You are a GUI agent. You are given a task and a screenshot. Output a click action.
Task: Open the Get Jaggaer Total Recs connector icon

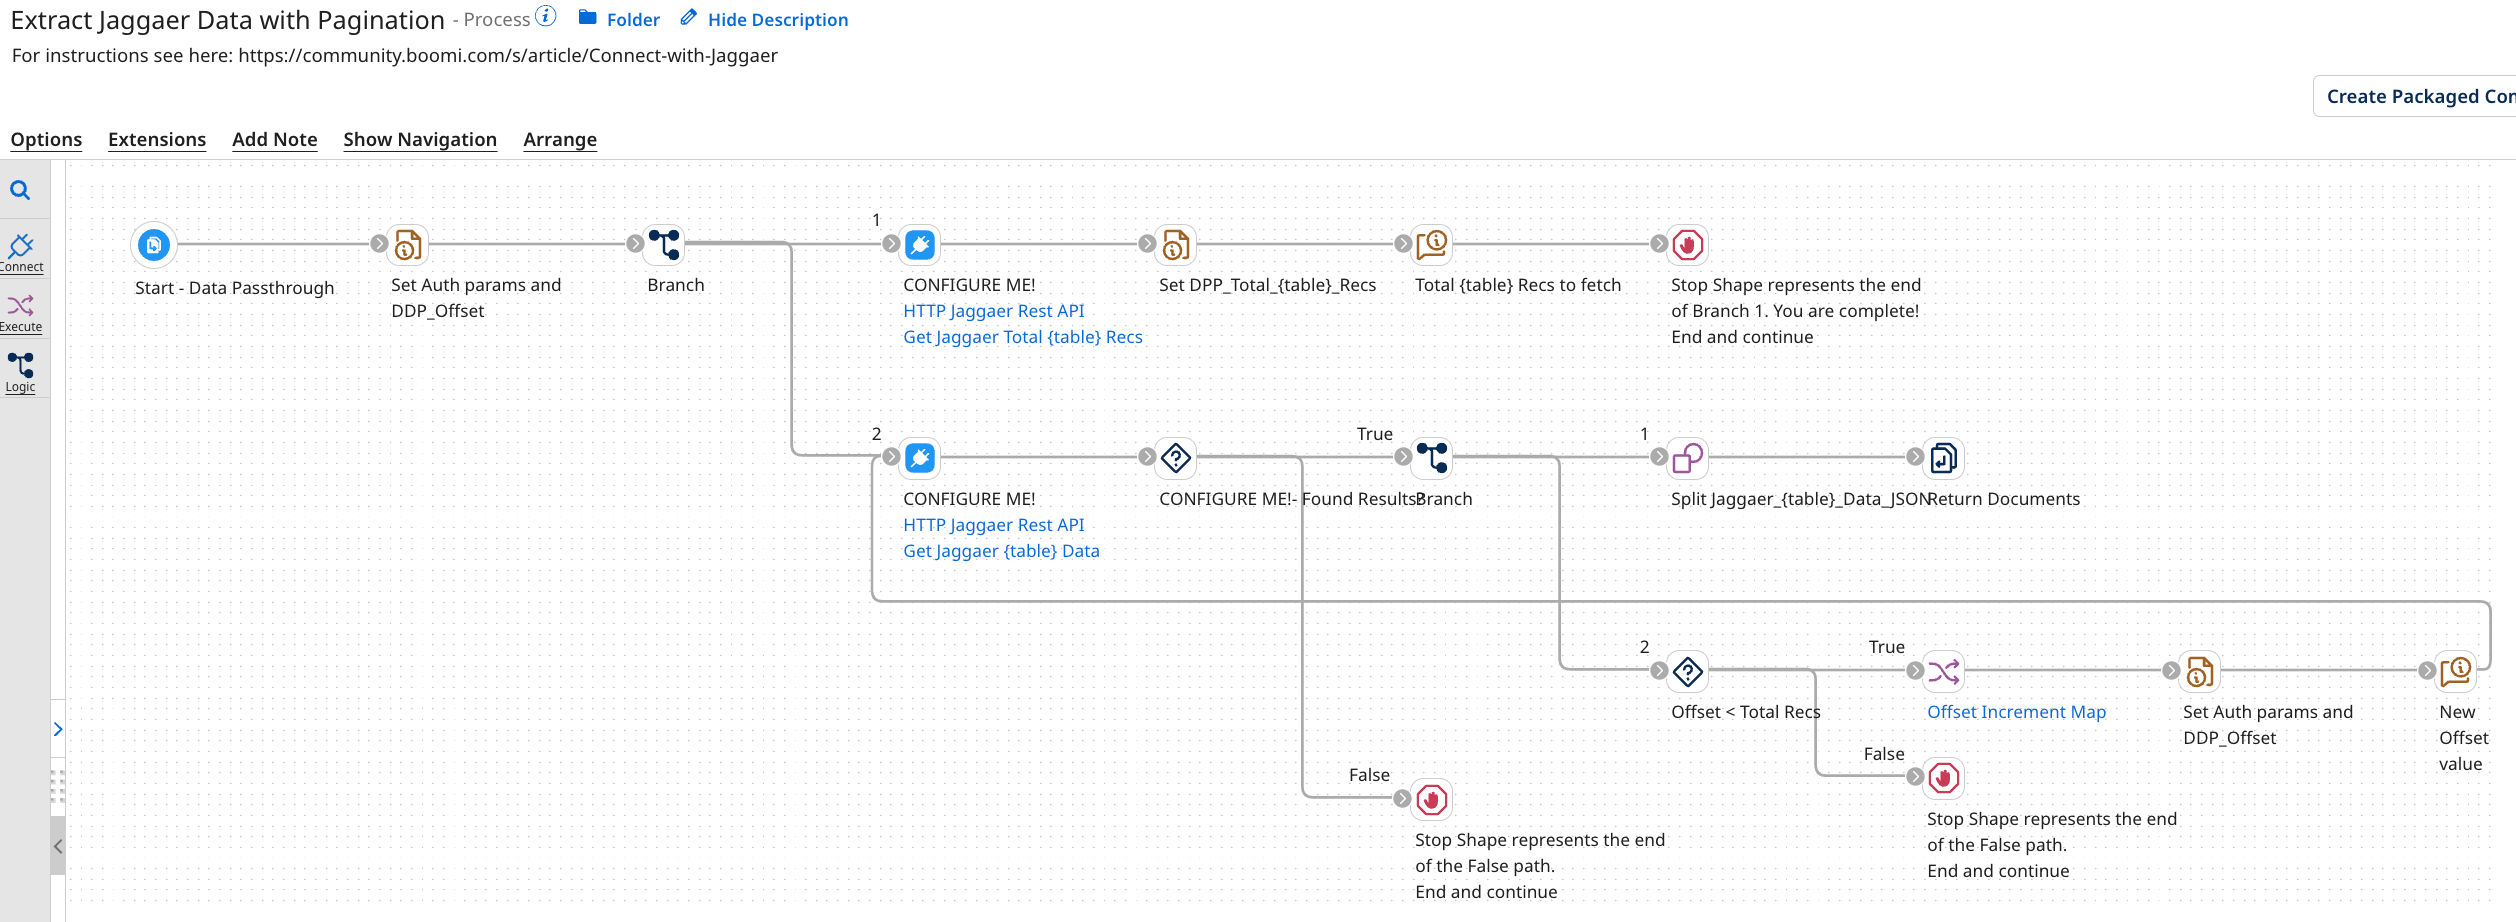[x=920, y=245]
